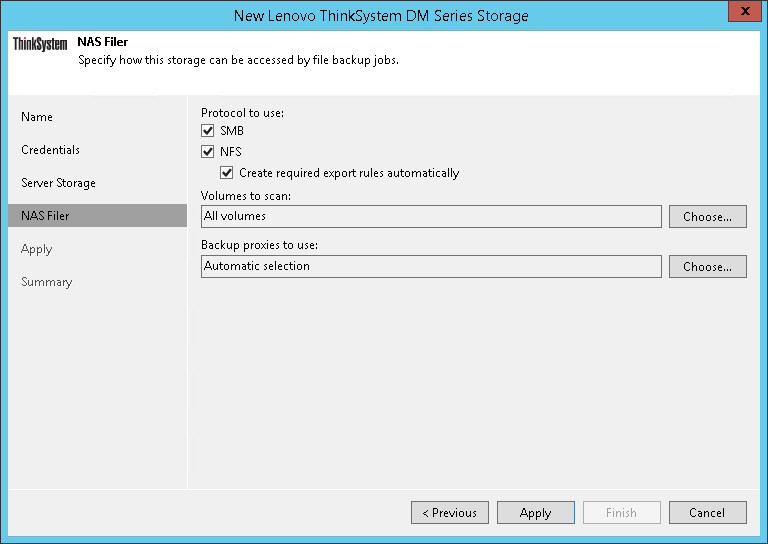Open the Credentials wizard step
768x544 pixels.
point(50,150)
